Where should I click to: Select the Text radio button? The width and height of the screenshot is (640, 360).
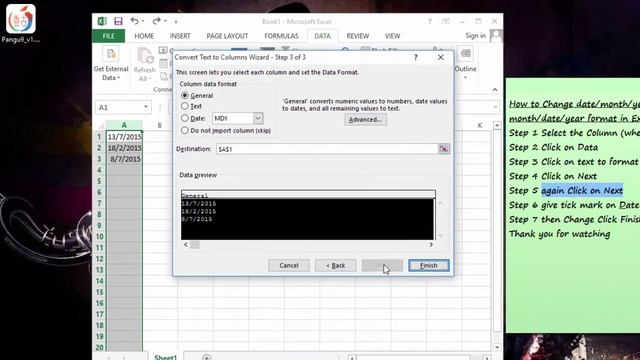(185, 106)
